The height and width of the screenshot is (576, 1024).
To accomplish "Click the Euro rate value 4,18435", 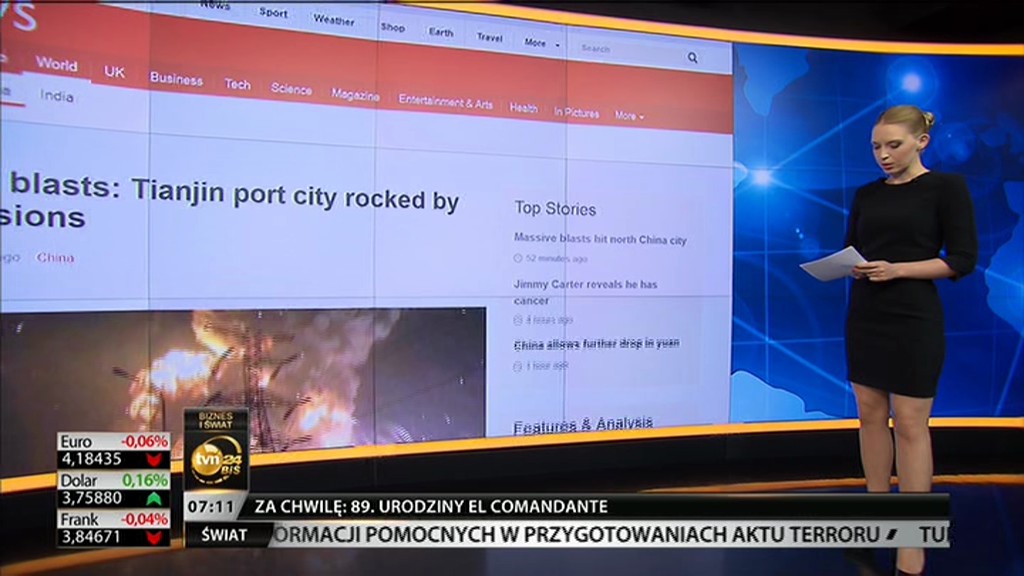I will click(x=91, y=459).
